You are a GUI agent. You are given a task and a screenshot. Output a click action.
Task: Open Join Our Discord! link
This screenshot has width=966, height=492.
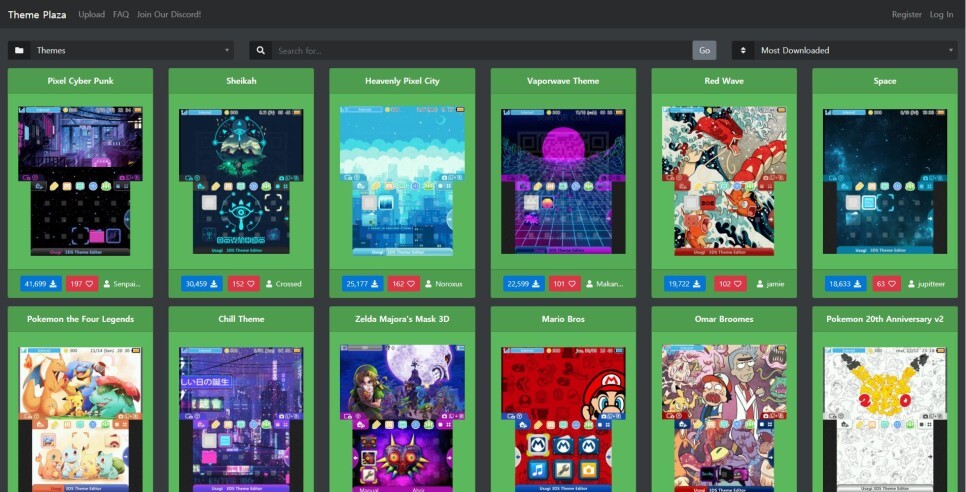[x=169, y=14]
